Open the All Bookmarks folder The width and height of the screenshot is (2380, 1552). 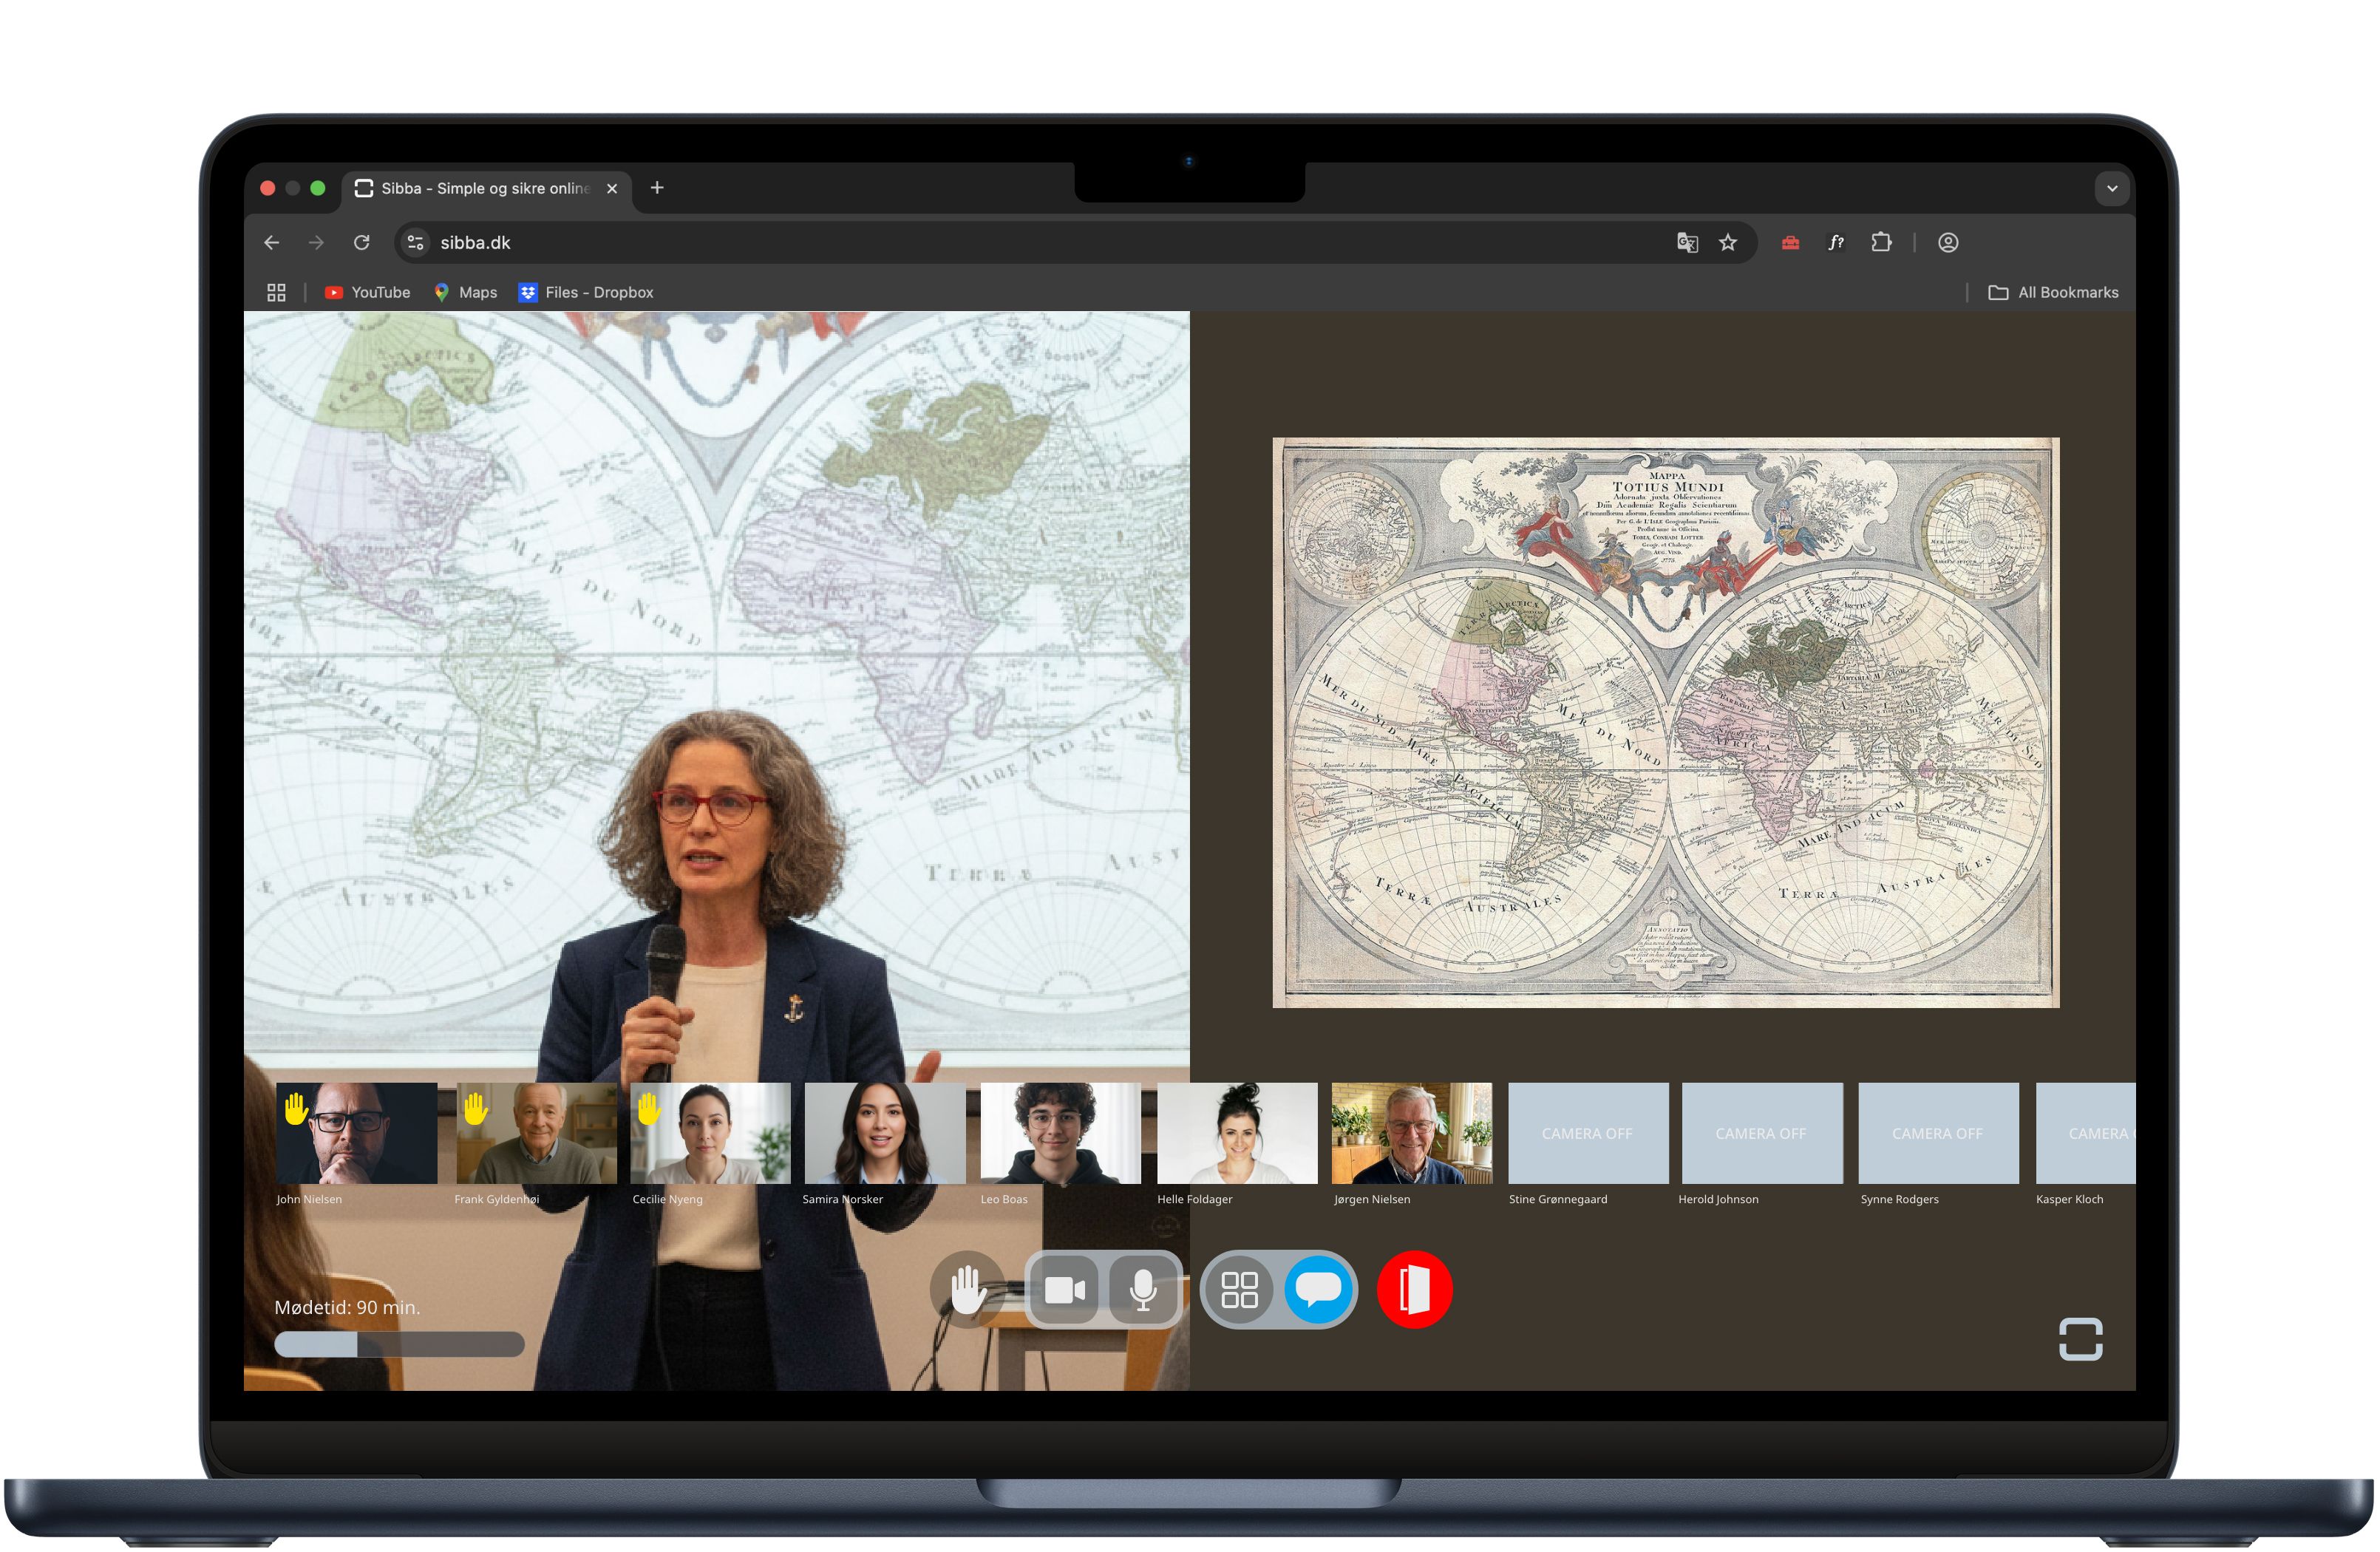2053,293
